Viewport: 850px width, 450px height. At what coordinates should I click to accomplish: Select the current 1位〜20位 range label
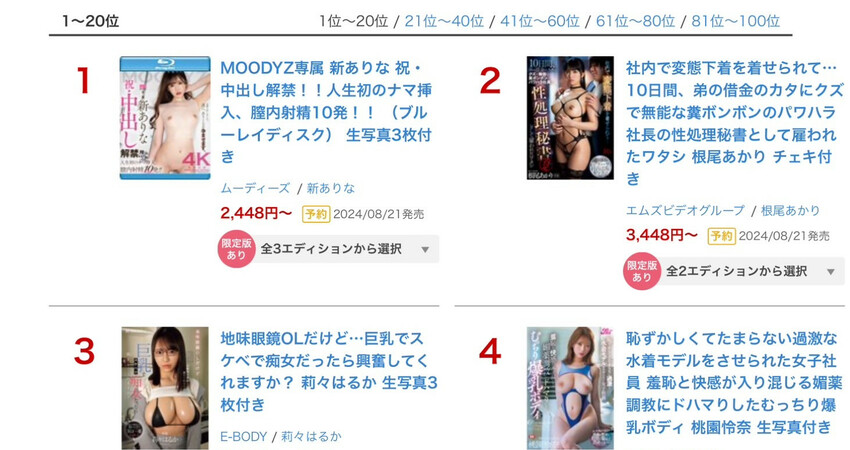[353, 21]
